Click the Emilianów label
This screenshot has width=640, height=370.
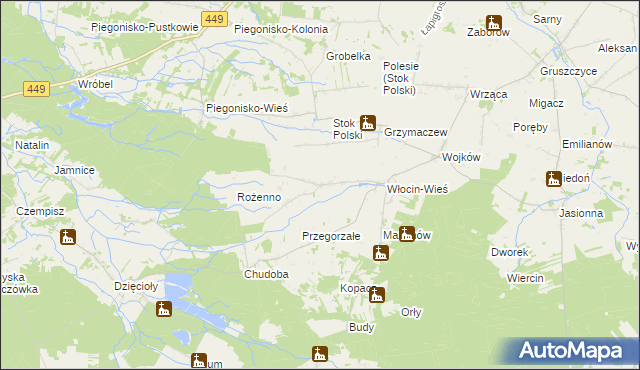(587, 144)
